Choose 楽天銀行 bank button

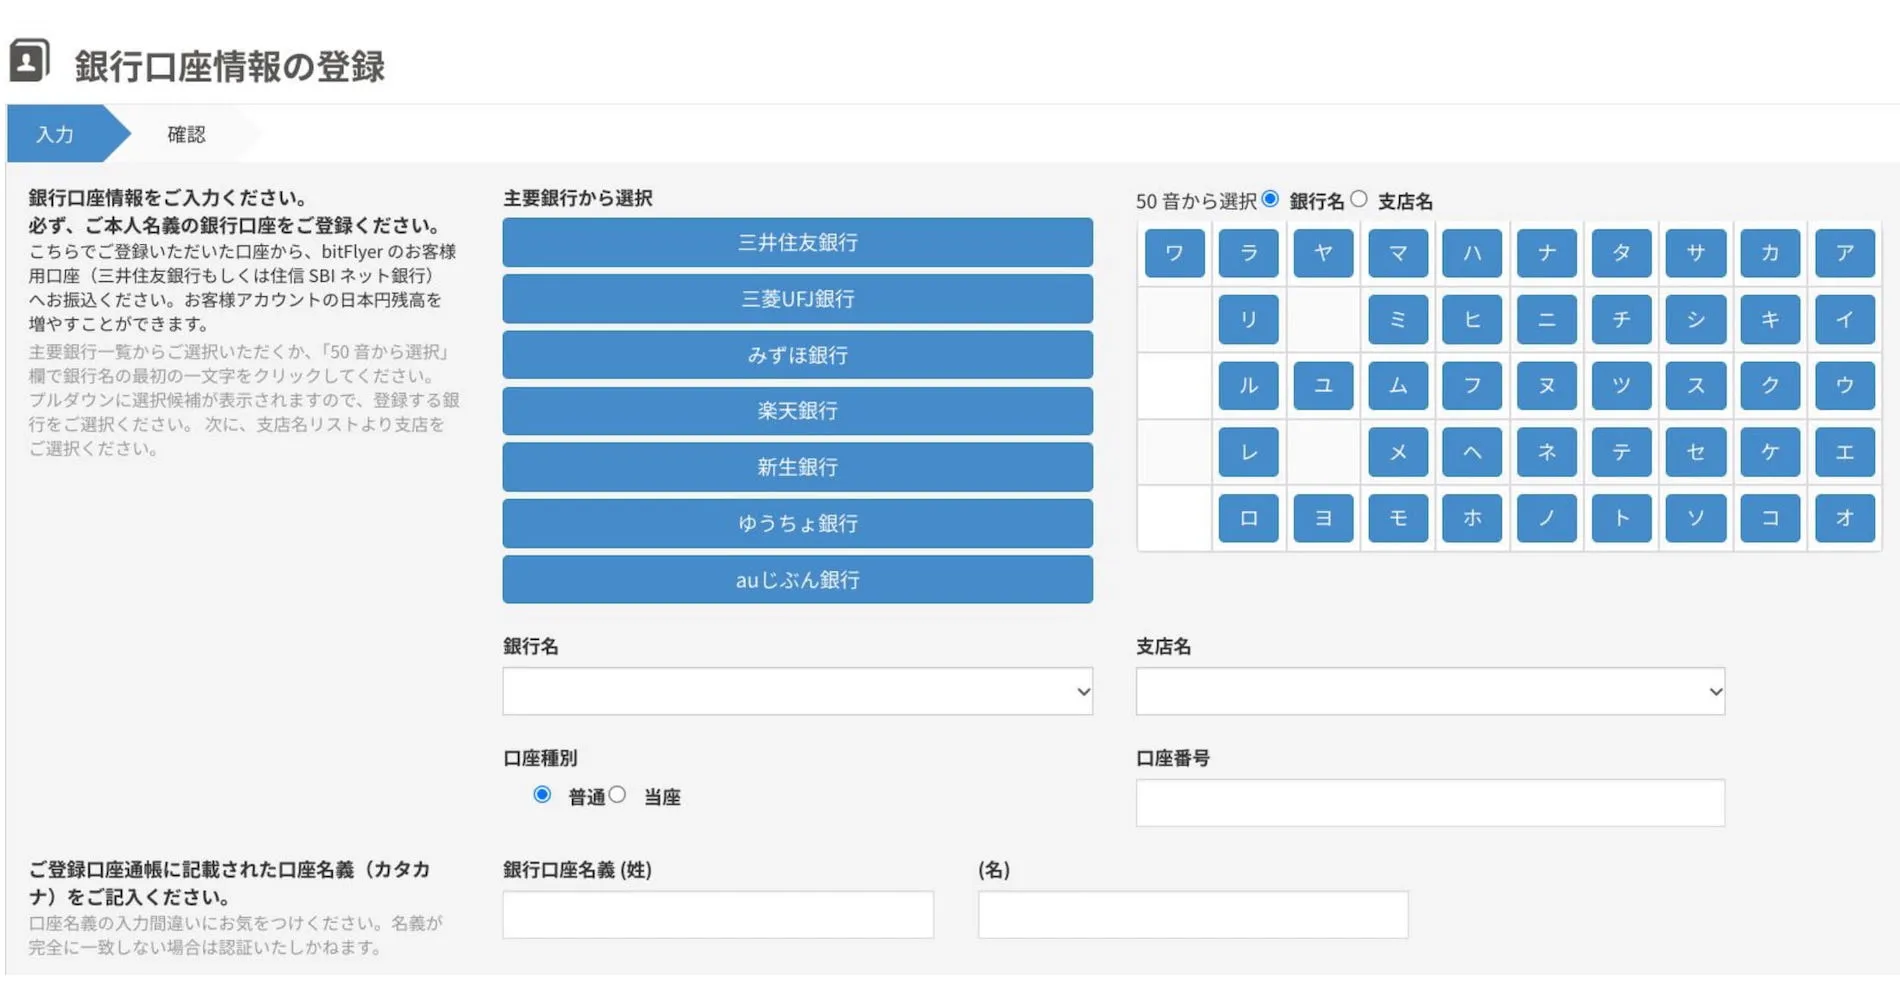pyautogui.click(x=797, y=410)
